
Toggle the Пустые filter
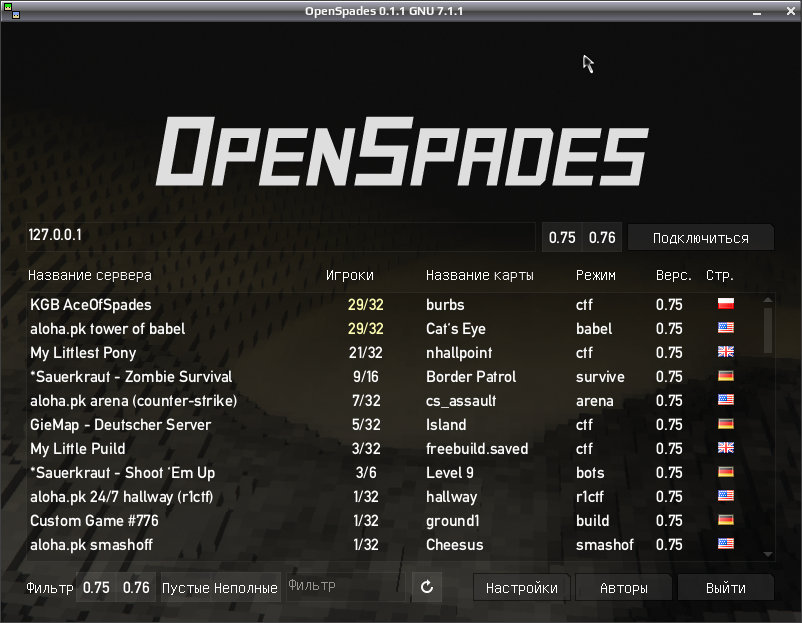pos(186,588)
